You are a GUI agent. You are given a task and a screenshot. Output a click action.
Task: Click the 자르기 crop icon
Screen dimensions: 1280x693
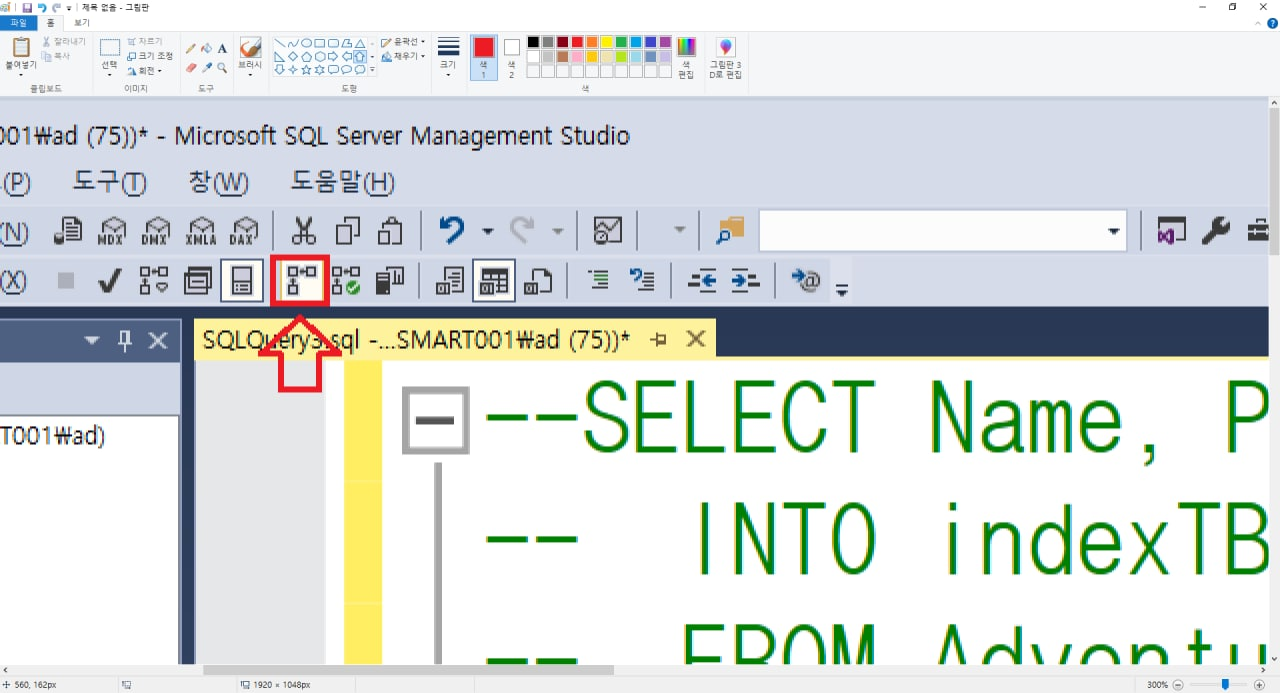[132, 42]
